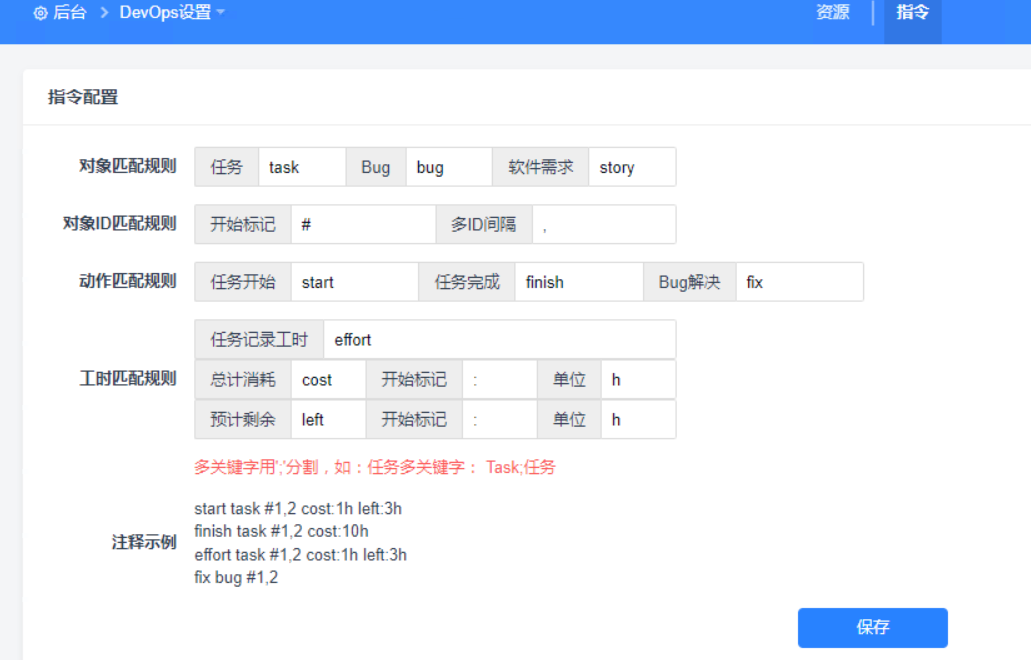1031x660 pixels.
Task: Click the 总计消耗 label addon
Action: 243,380
